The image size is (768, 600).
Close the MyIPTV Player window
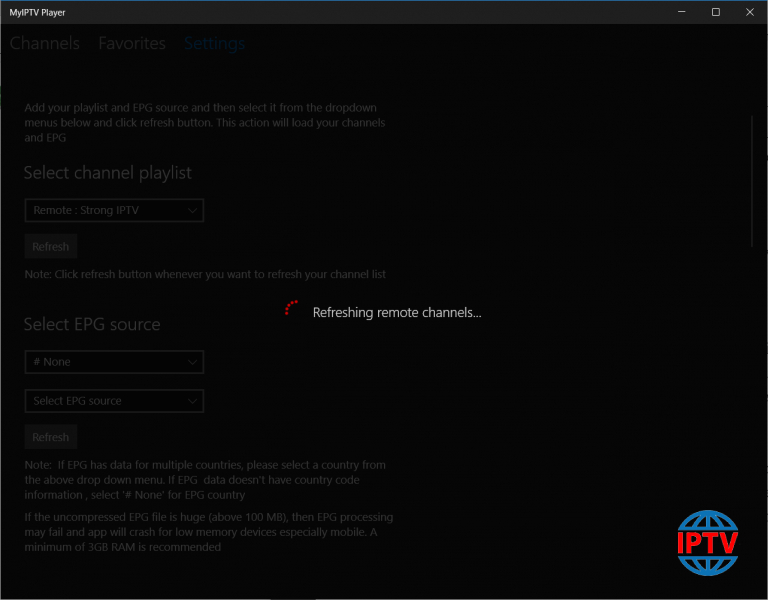pos(750,12)
